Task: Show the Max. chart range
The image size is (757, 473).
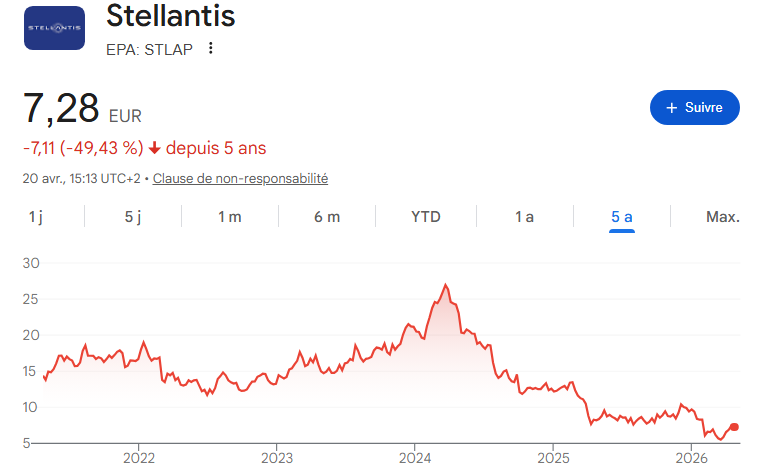Action: (x=723, y=217)
